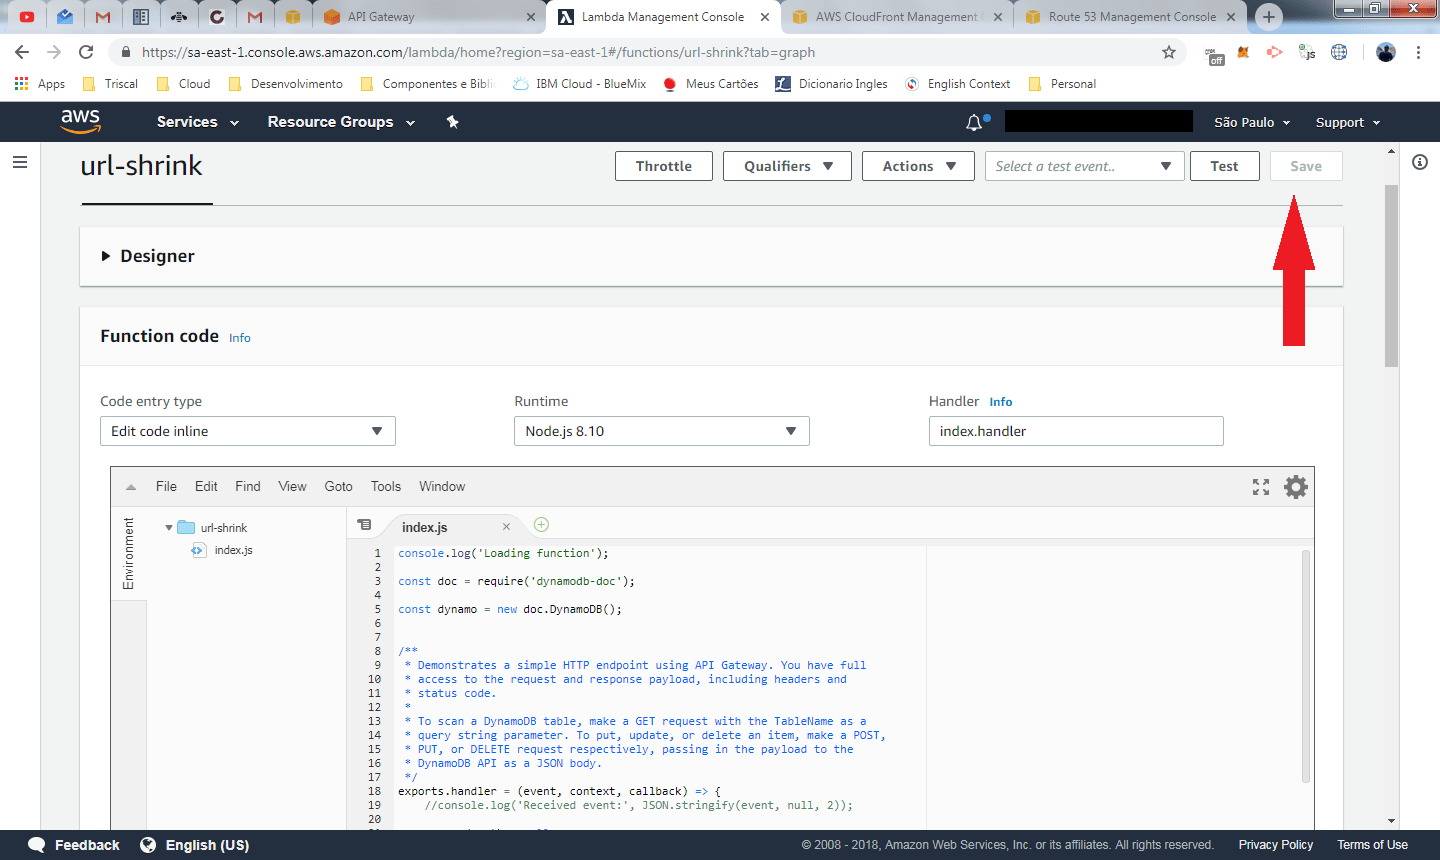Open the Qualifiers dropdown
This screenshot has width=1440, height=860.
click(787, 166)
